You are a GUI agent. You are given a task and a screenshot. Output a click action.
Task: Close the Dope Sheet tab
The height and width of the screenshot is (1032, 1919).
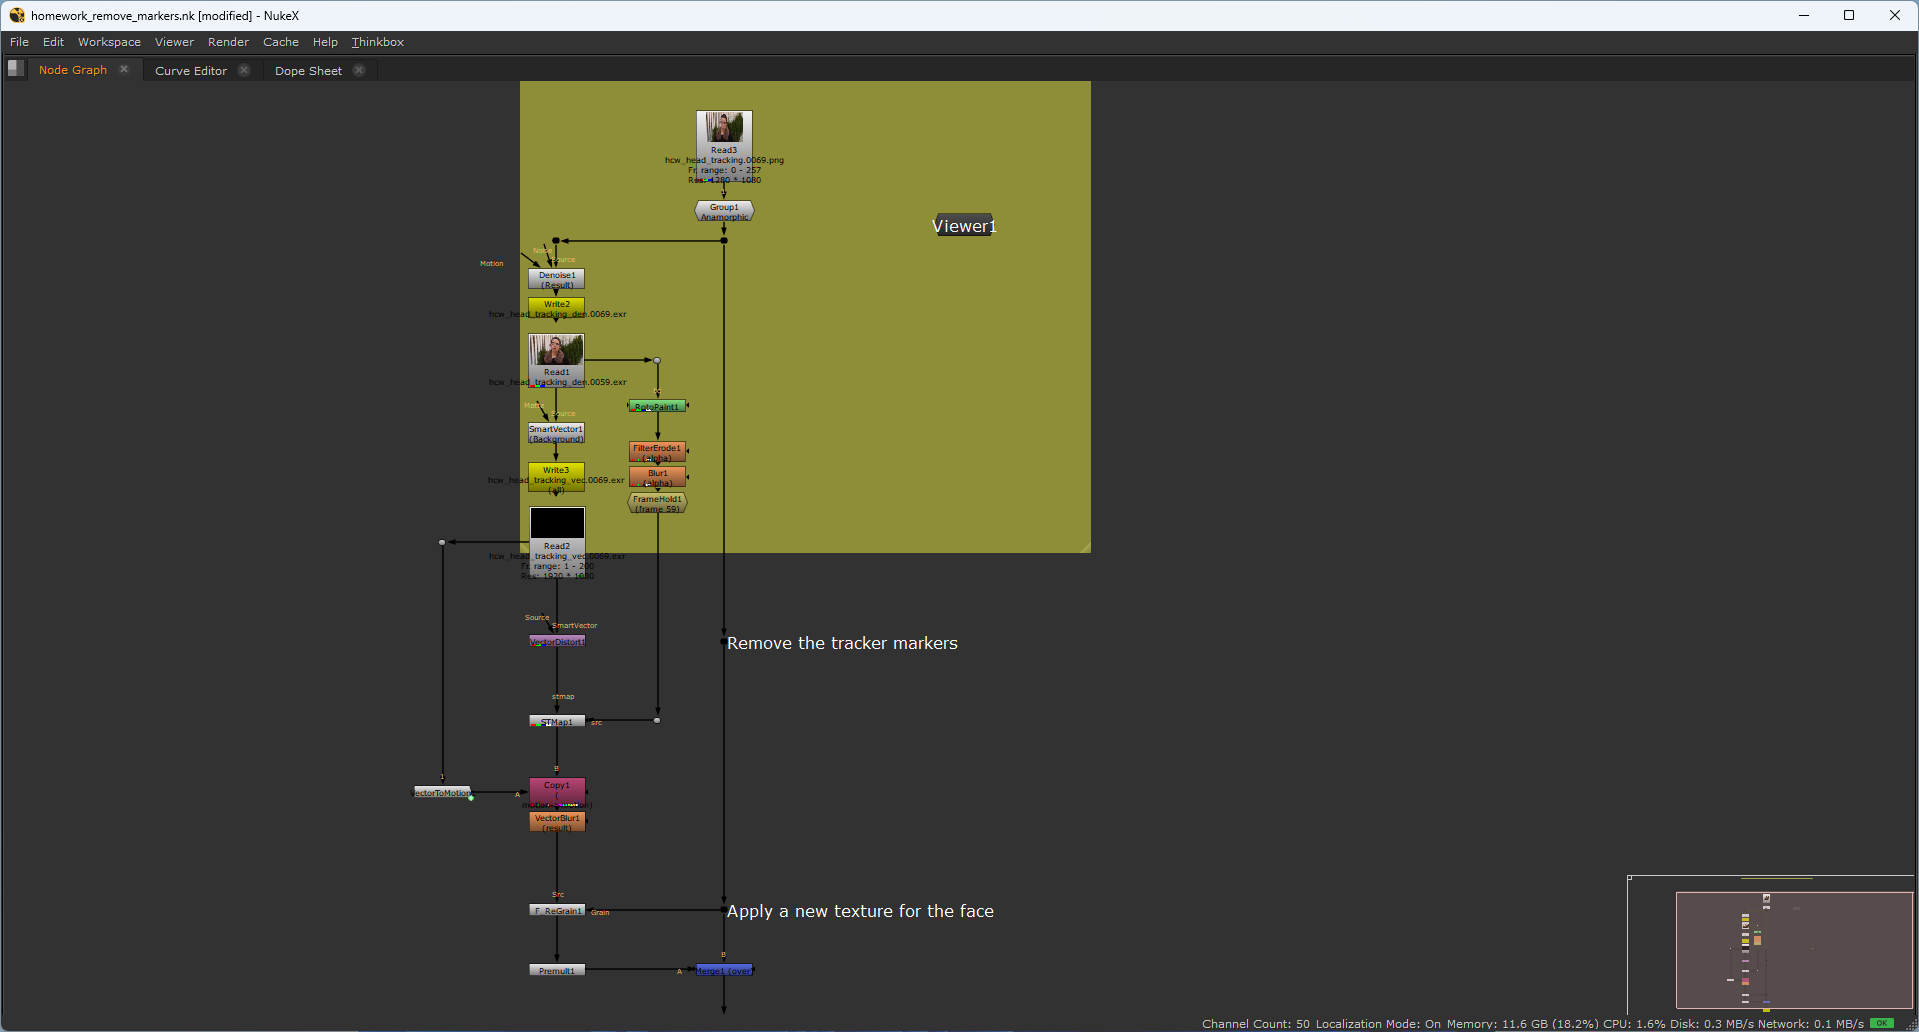(x=359, y=71)
